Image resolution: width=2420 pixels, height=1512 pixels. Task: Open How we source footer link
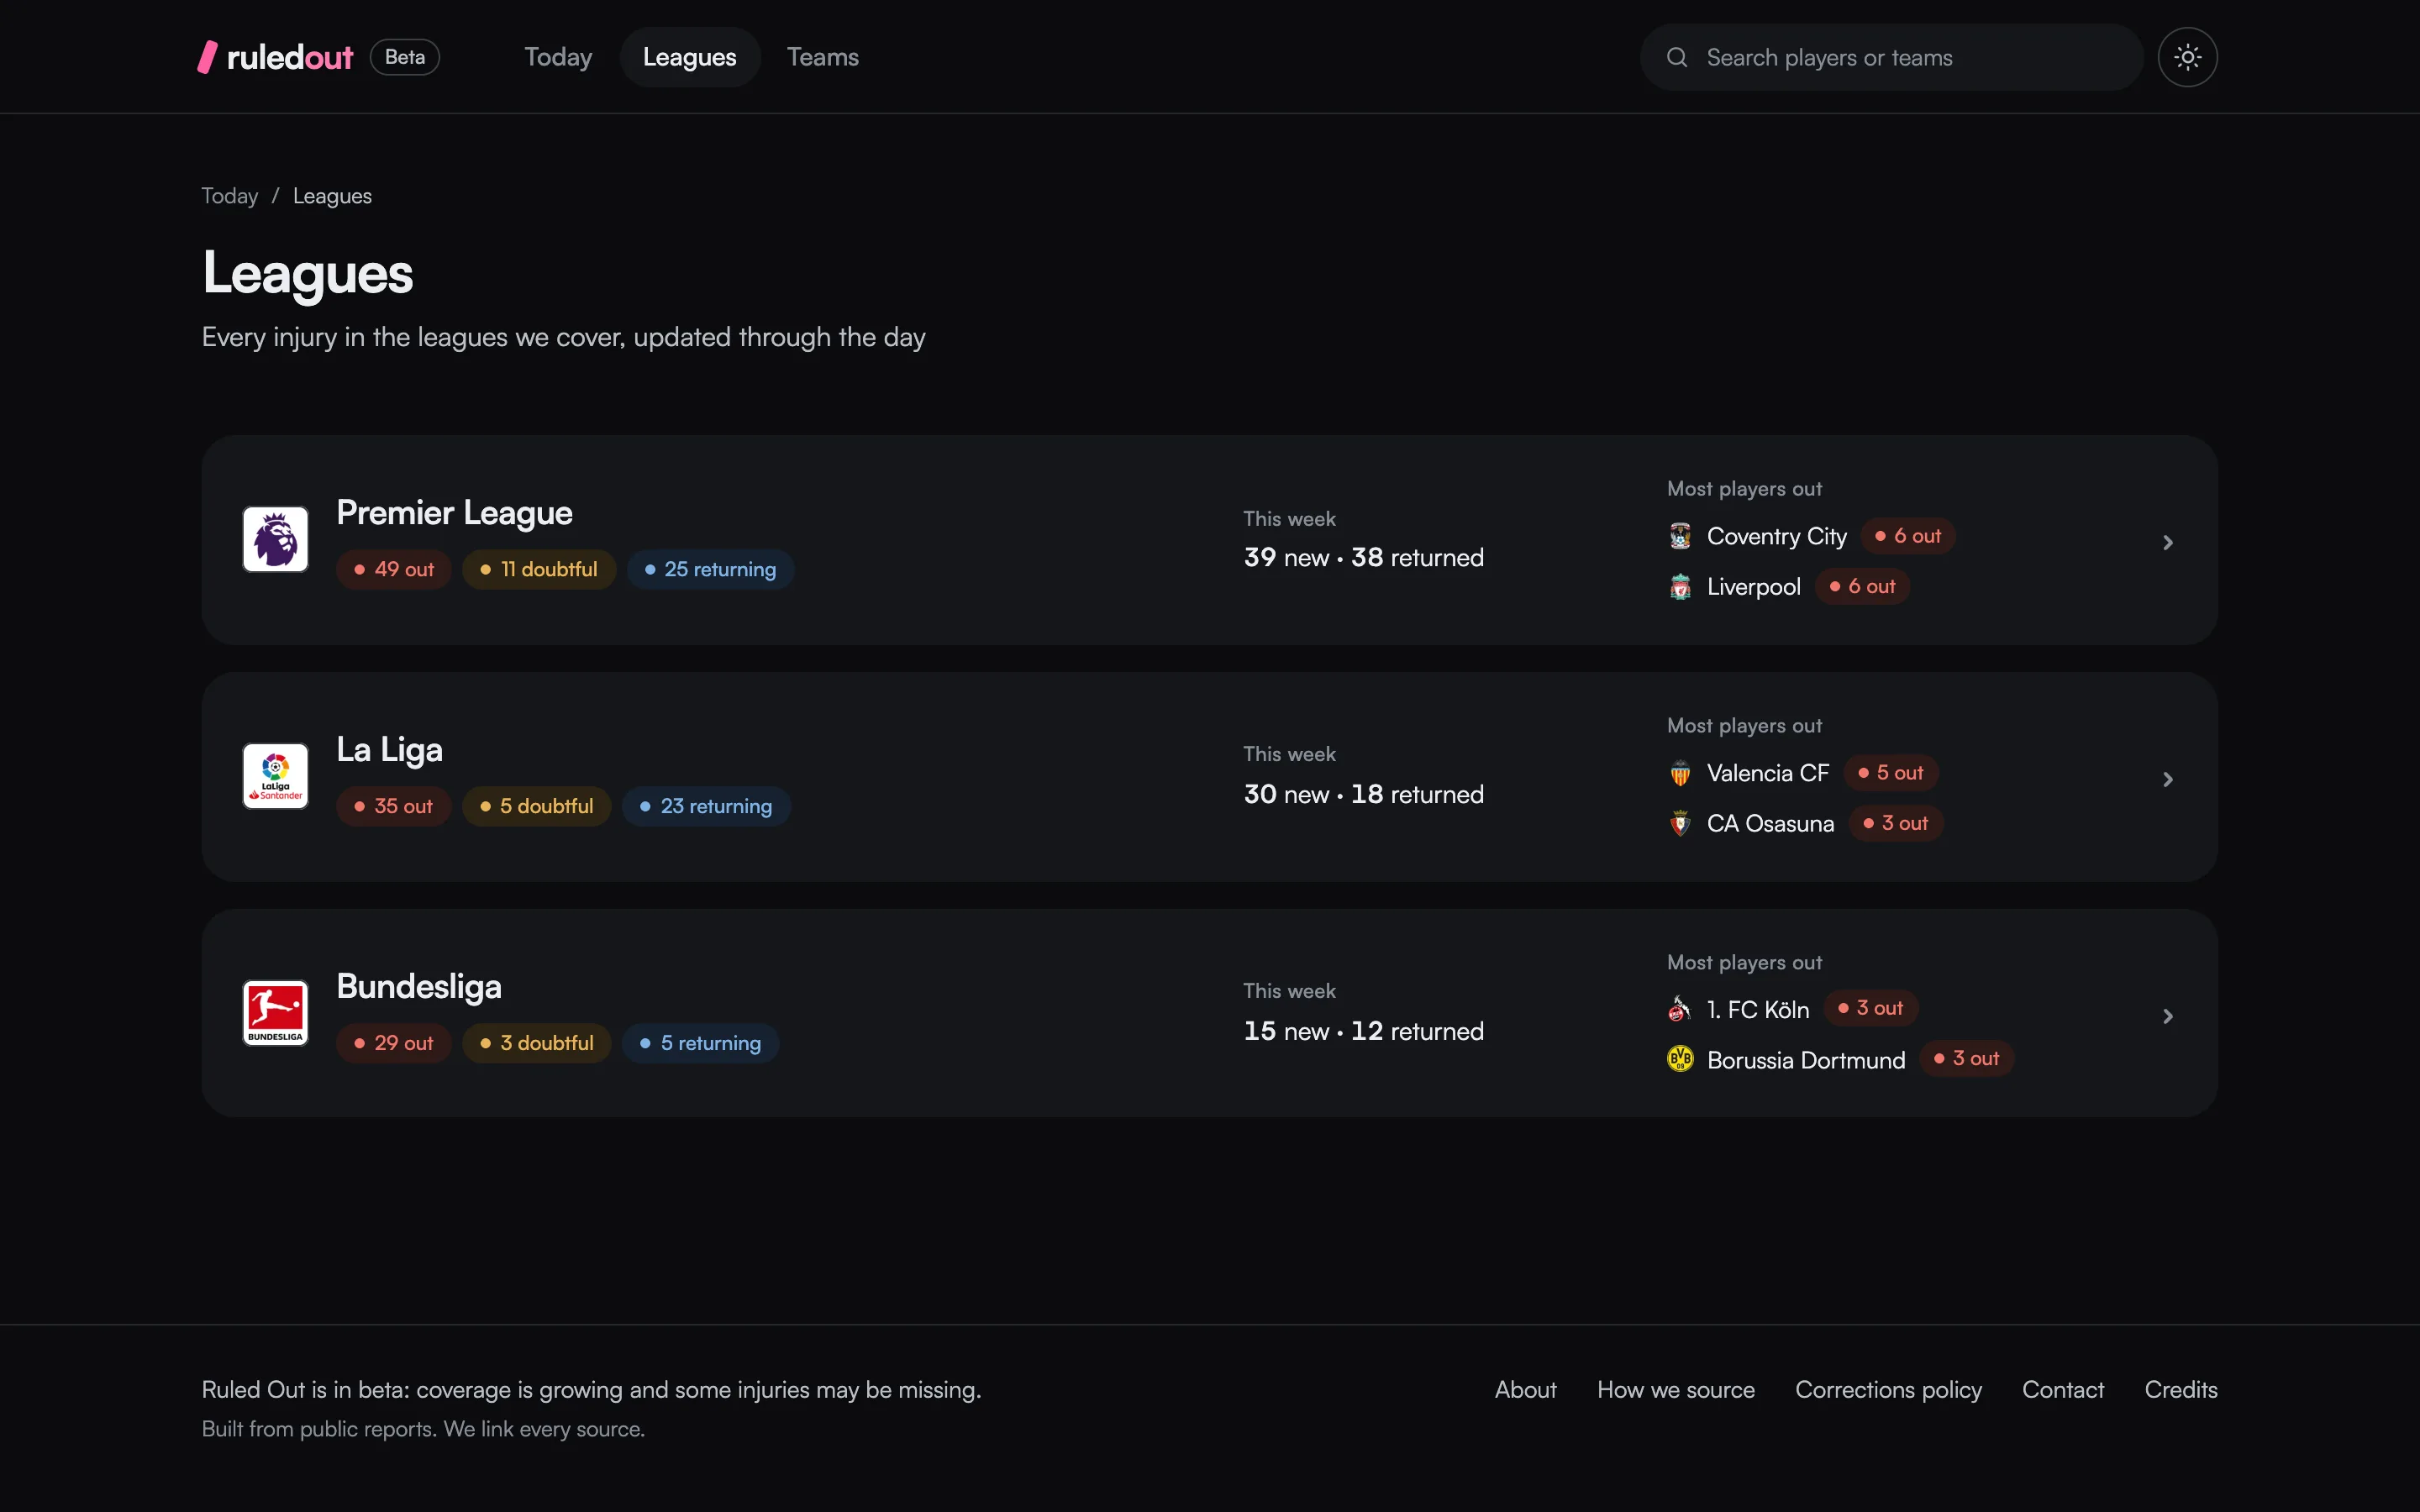(x=1676, y=1390)
